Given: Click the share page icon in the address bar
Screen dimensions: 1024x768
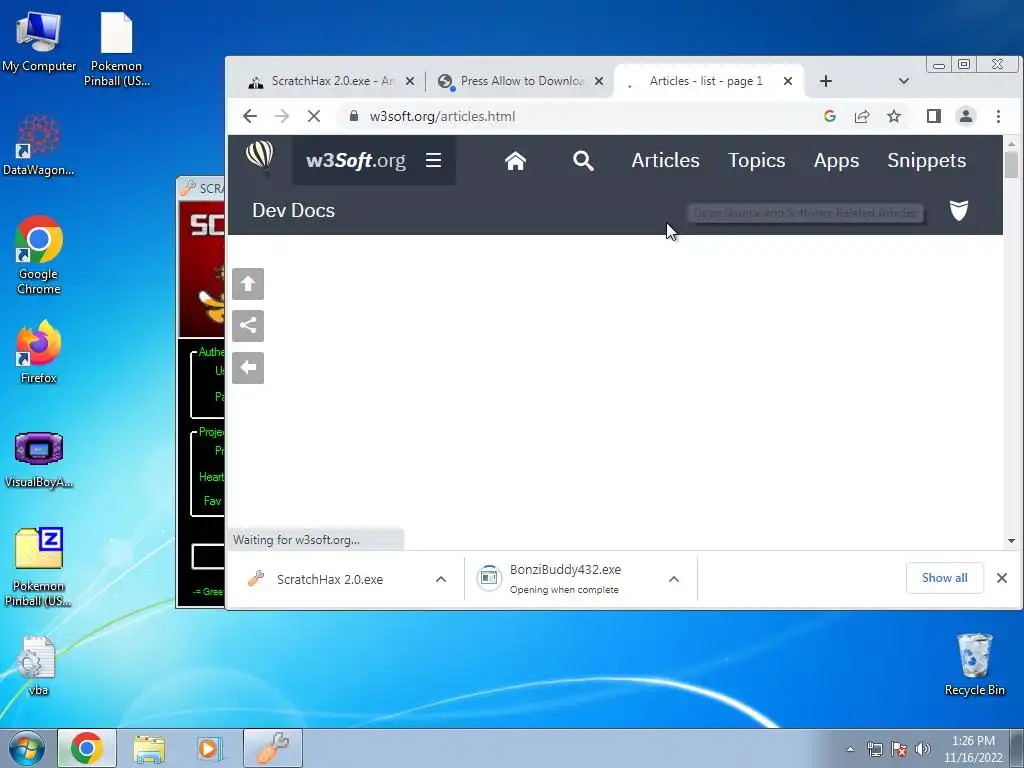Looking at the screenshot, I should (x=862, y=116).
